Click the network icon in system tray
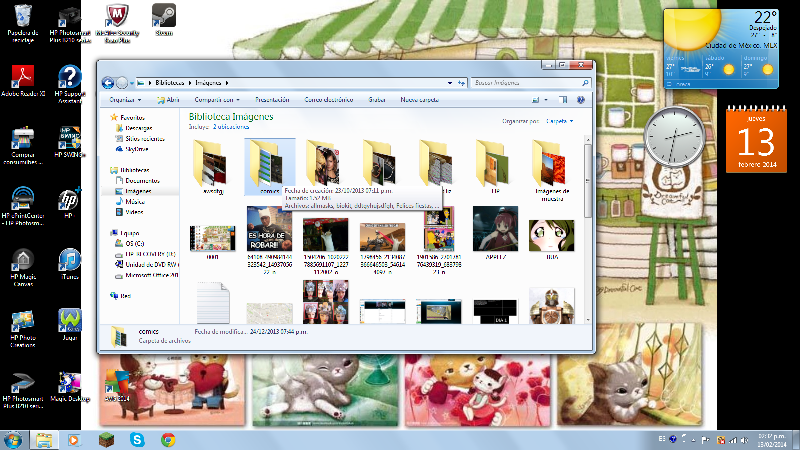Screen dimensions: 800x450 733,440
